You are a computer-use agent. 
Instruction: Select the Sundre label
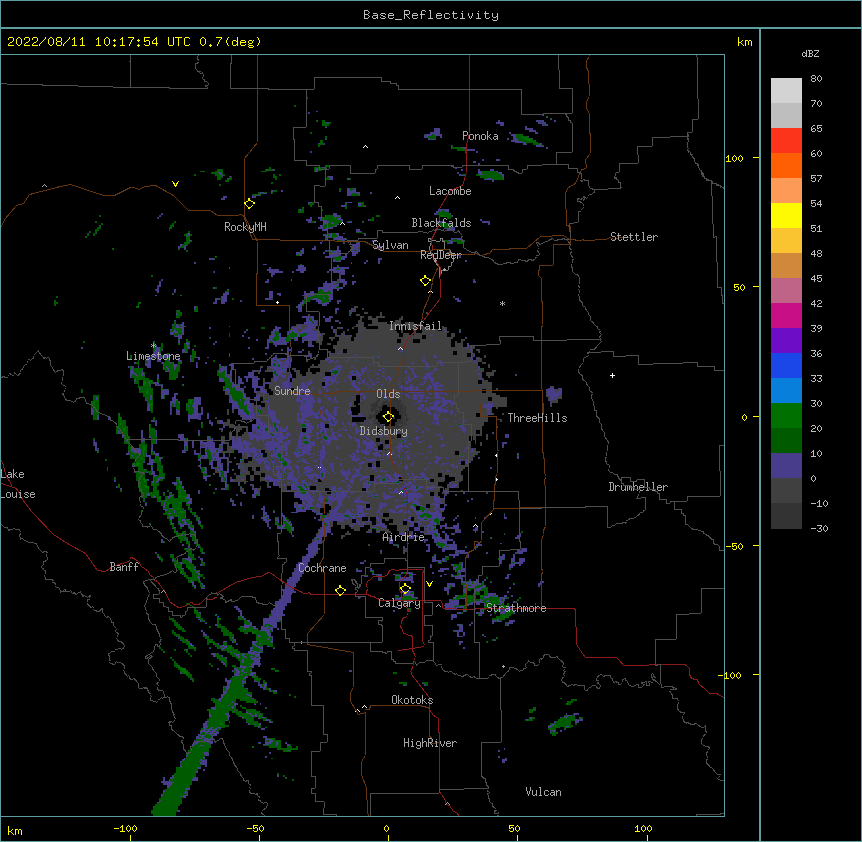point(292,391)
